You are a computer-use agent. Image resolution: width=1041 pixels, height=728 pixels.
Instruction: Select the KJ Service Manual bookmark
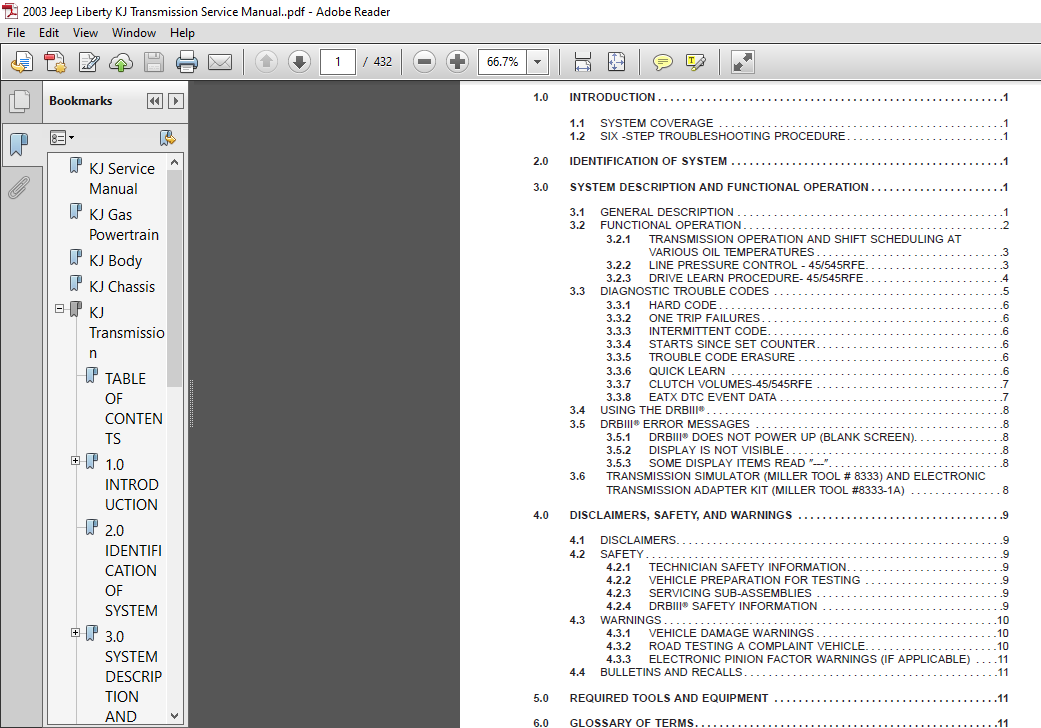(x=121, y=179)
